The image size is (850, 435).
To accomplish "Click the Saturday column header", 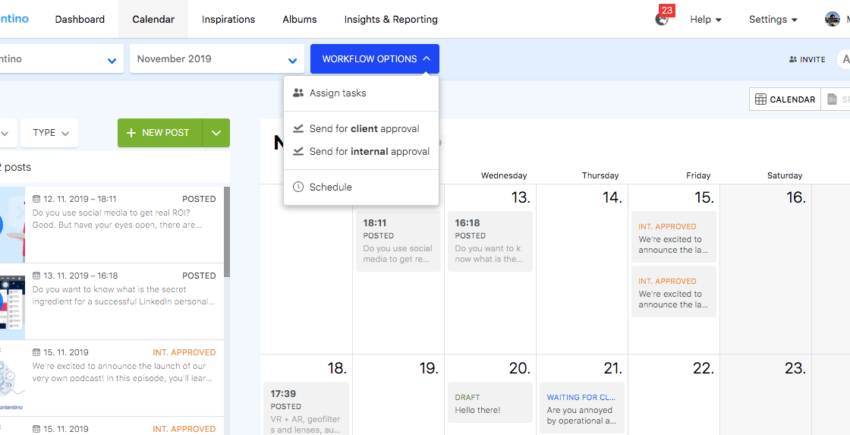I will point(784,175).
